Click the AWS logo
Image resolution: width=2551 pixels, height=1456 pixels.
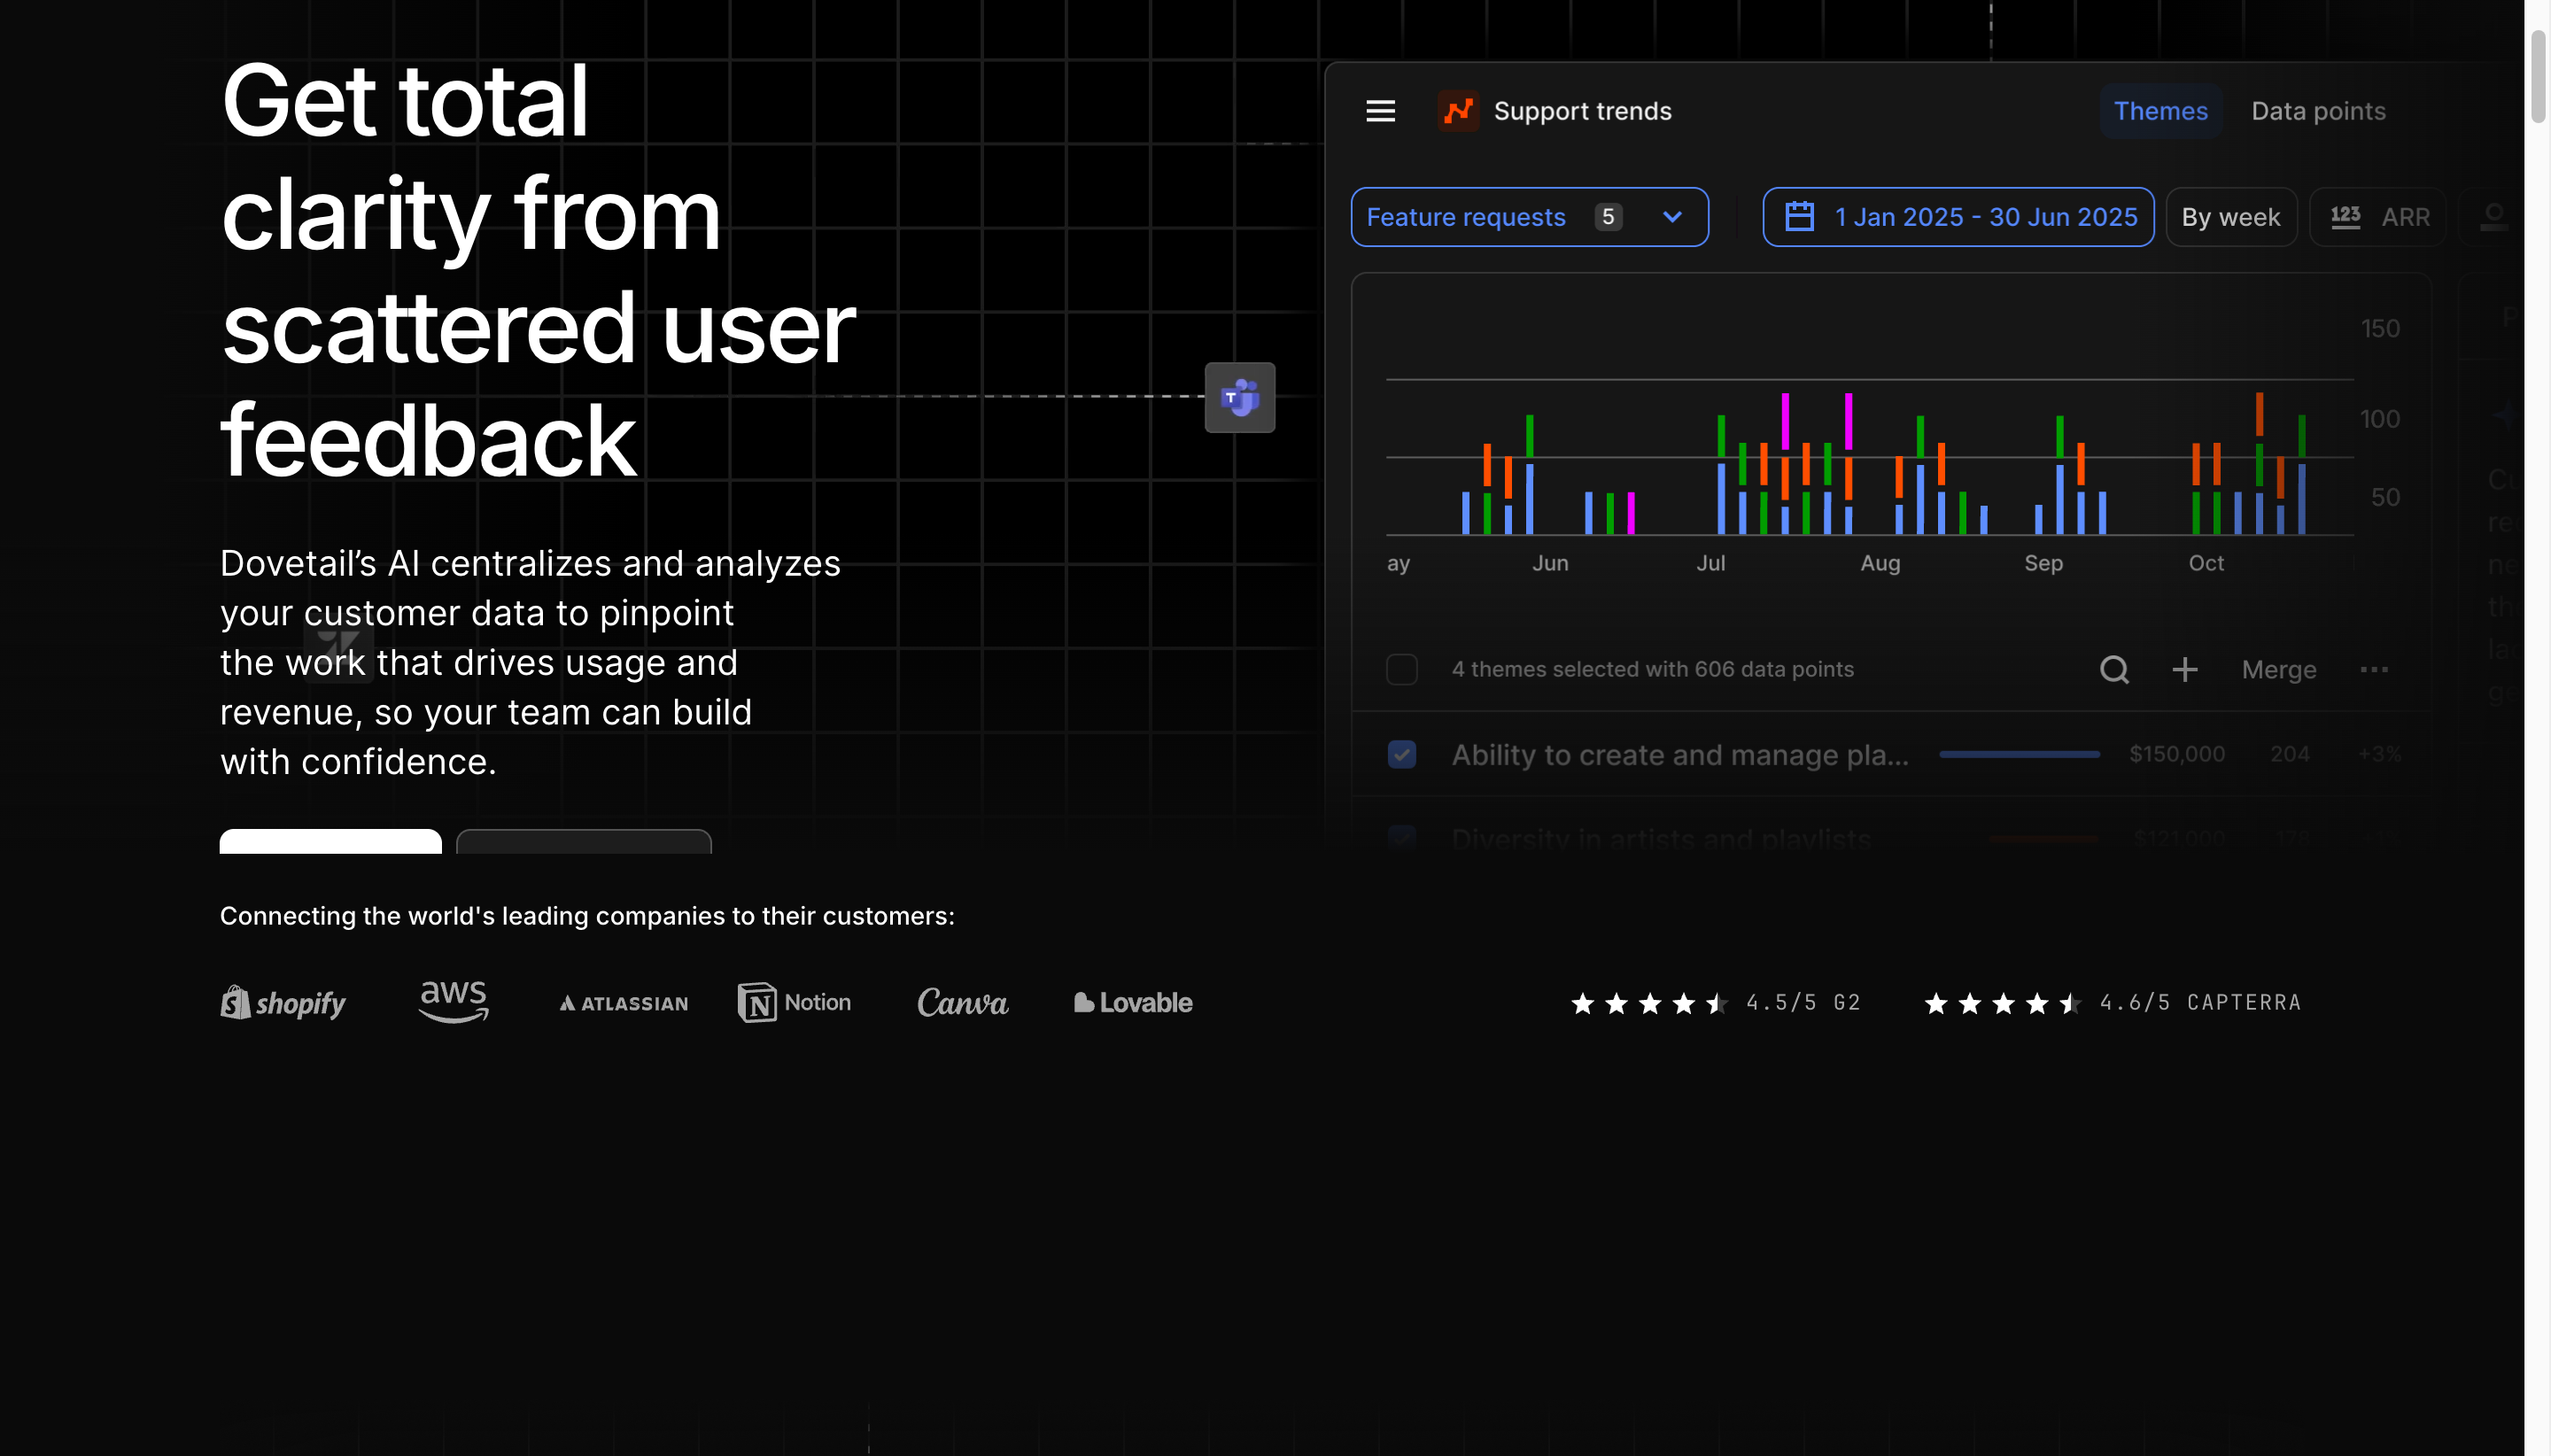click(454, 1001)
